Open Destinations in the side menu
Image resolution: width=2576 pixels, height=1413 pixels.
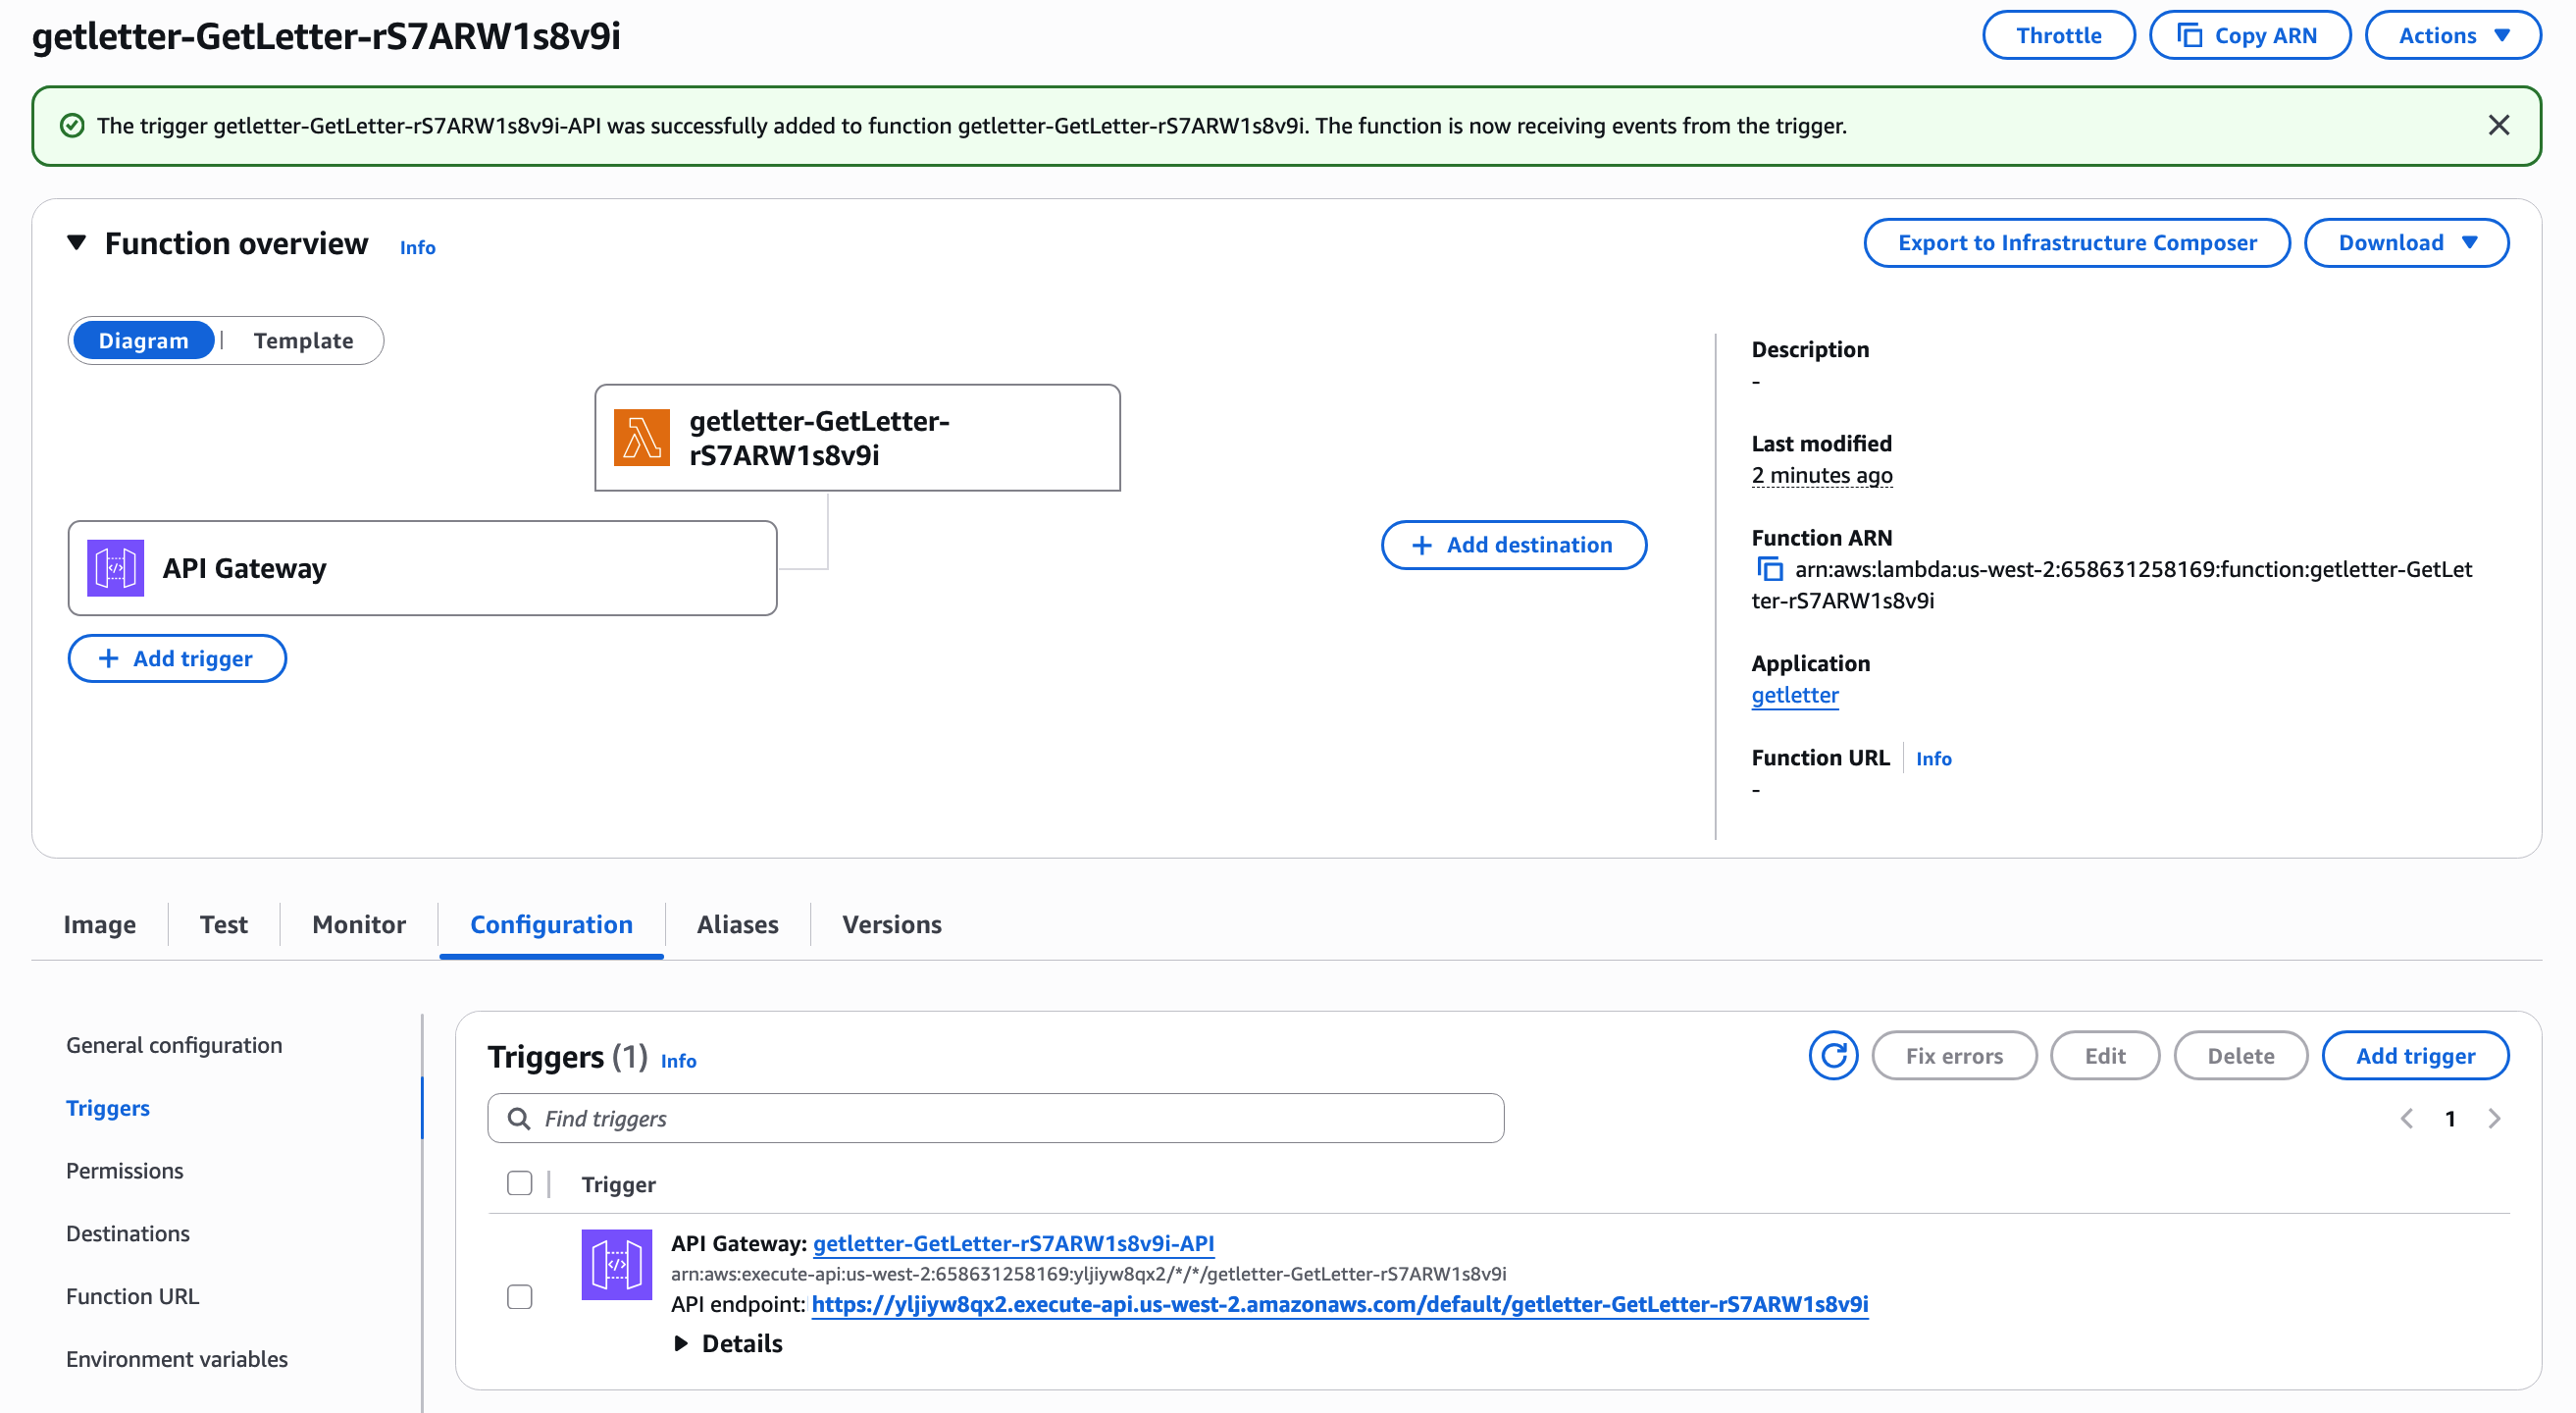point(128,1233)
